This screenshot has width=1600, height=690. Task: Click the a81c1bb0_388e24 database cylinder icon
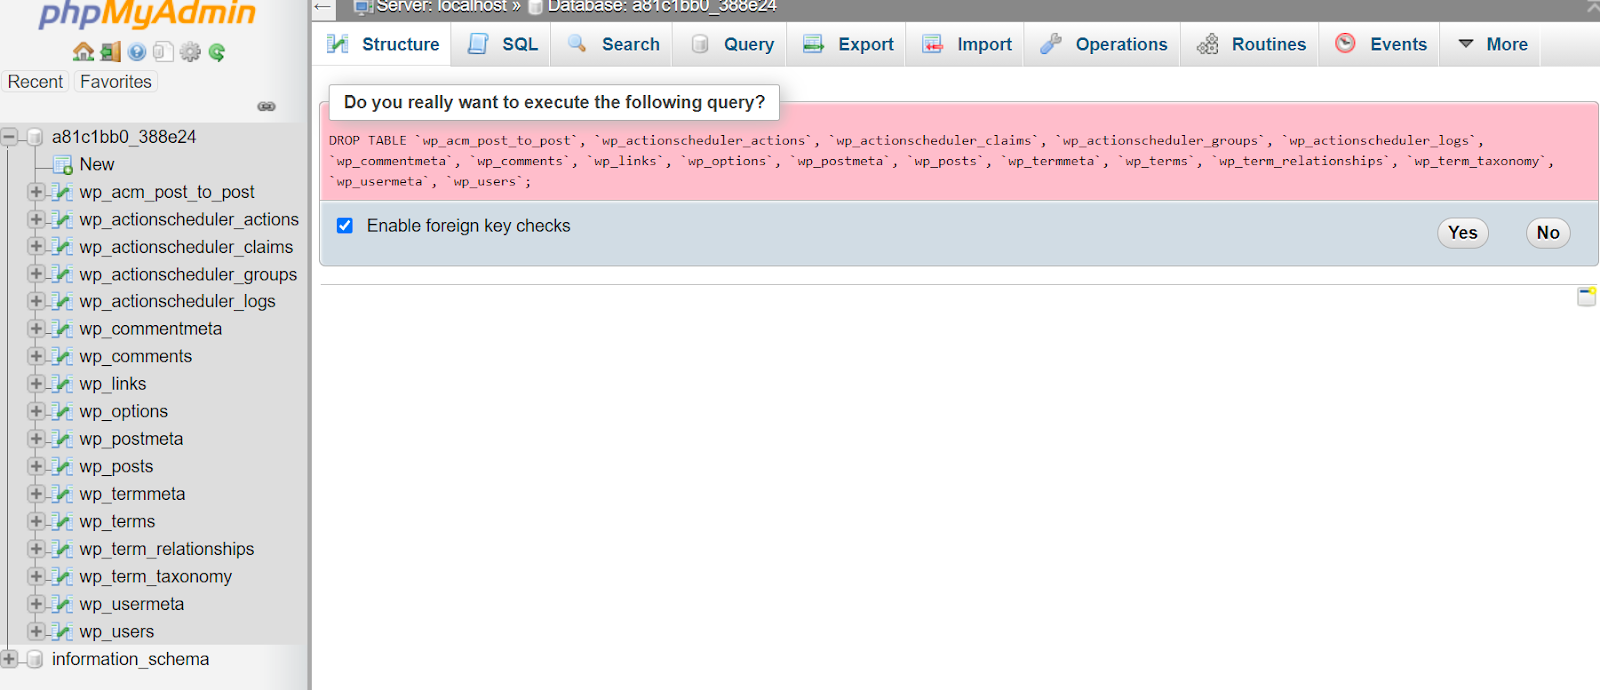pos(35,137)
